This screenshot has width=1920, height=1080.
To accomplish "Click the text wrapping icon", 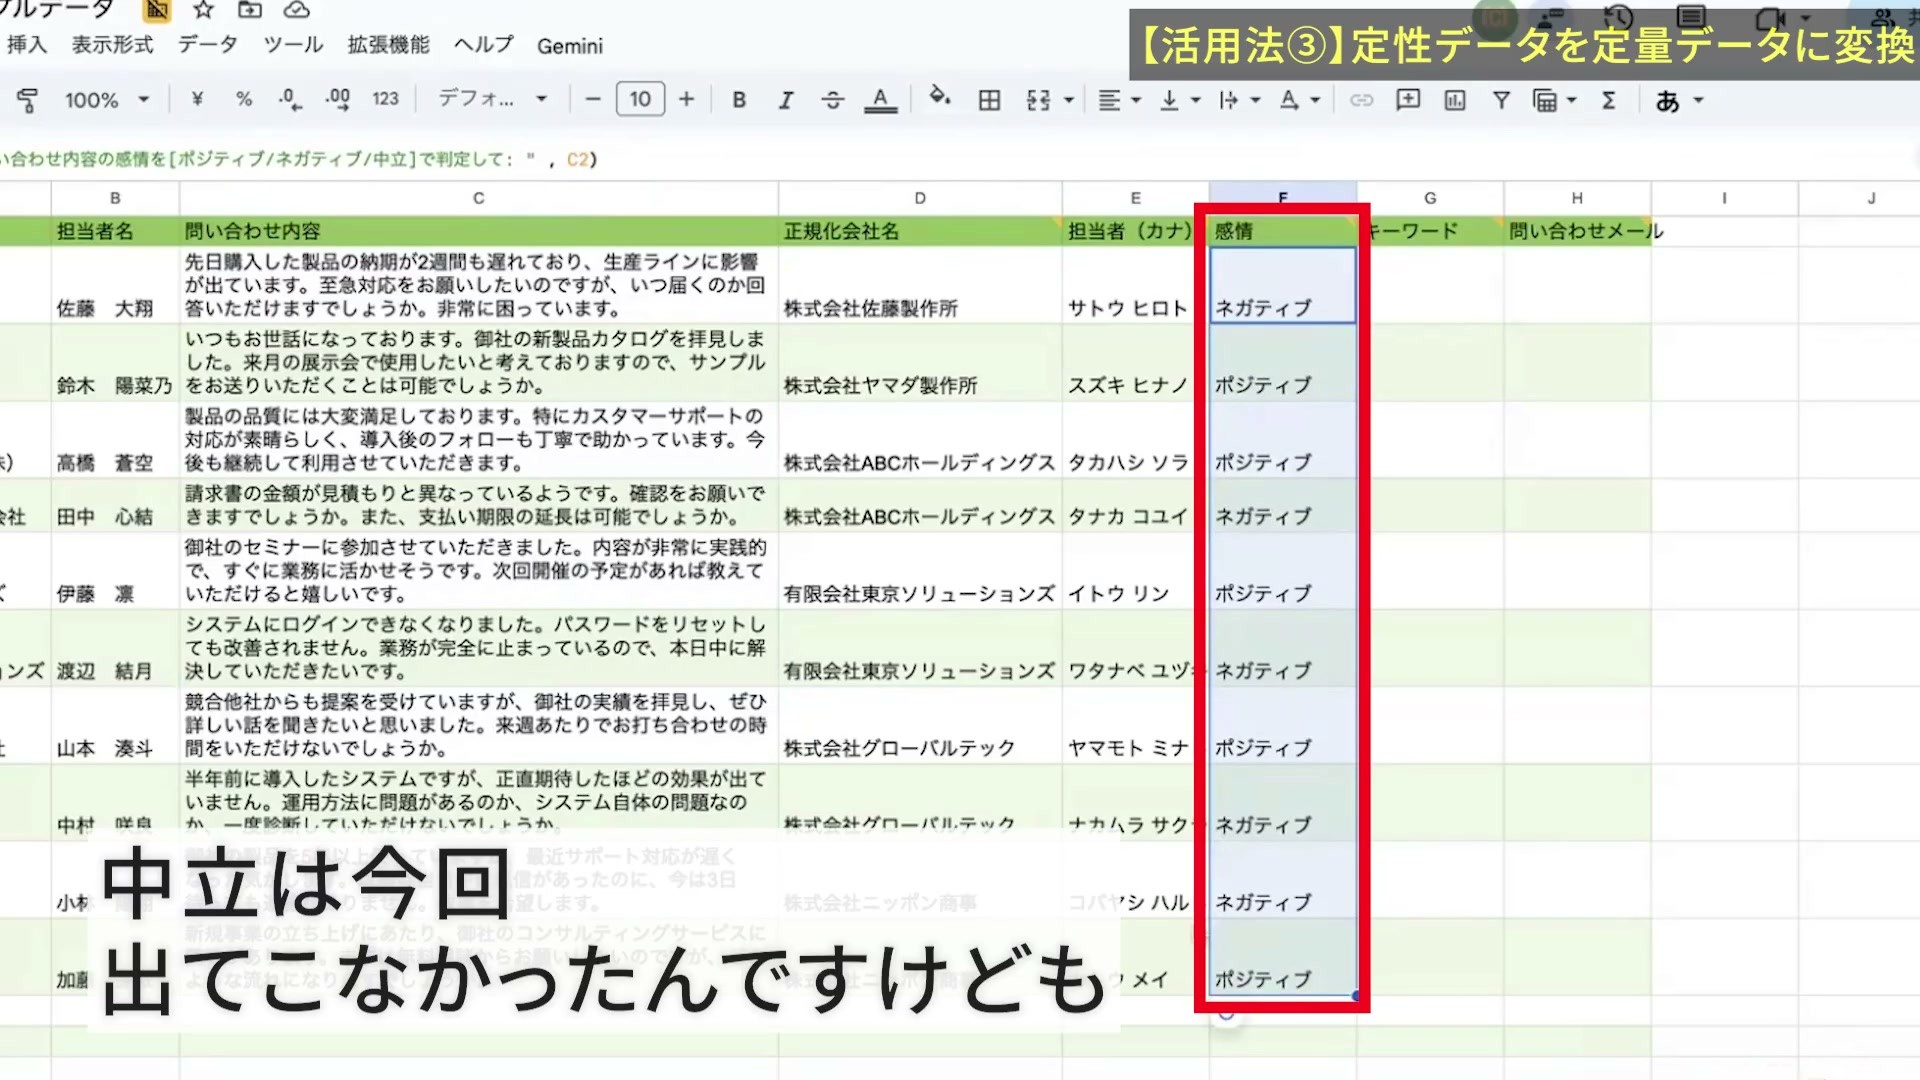I will pyautogui.click(x=1229, y=100).
